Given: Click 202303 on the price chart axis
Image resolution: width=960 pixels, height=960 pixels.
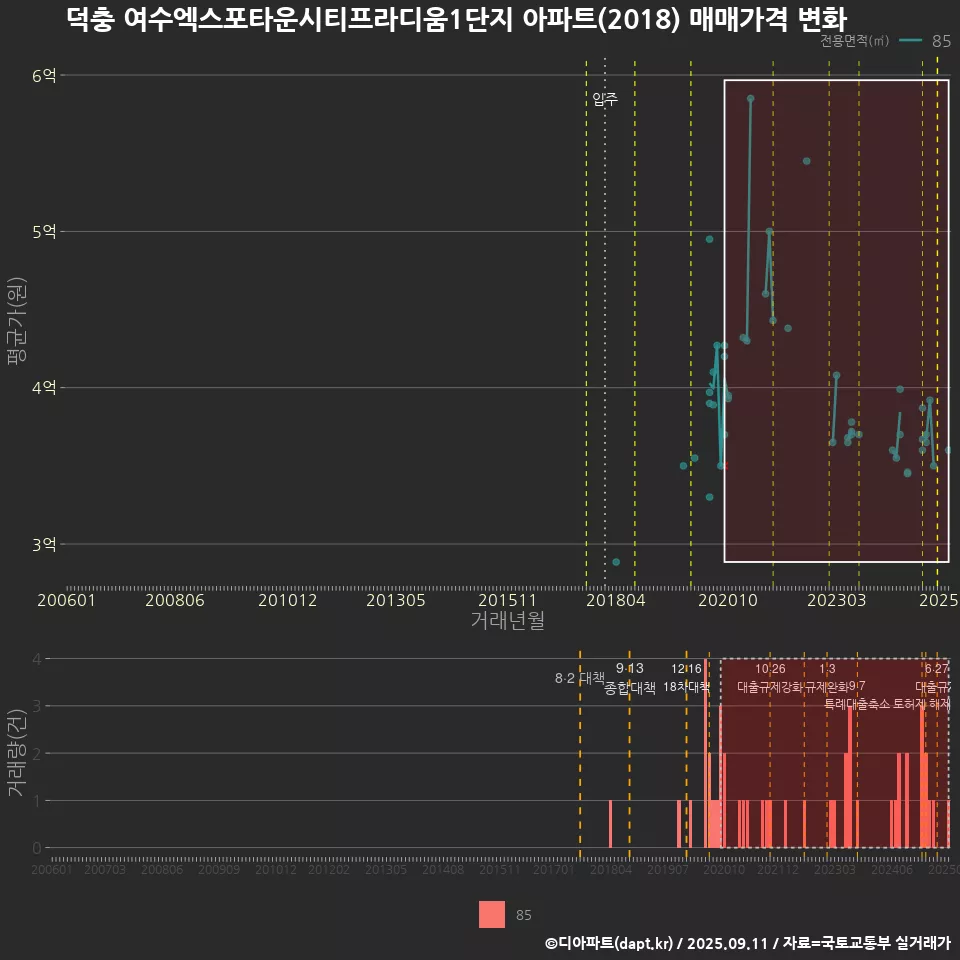Looking at the screenshot, I should point(836,600).
